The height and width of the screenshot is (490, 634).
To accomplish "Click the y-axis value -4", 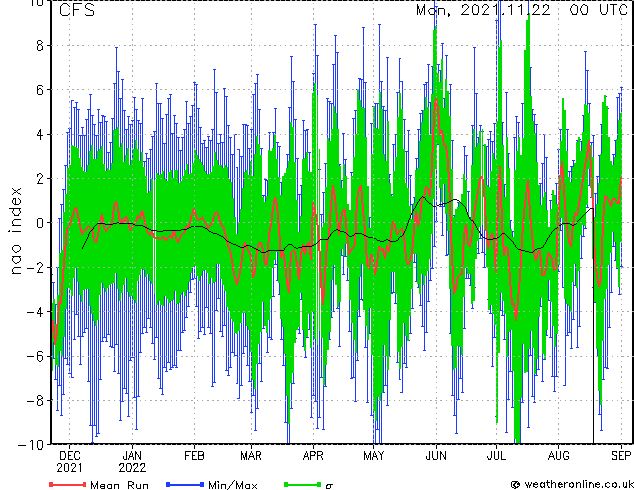I will 35,312.
